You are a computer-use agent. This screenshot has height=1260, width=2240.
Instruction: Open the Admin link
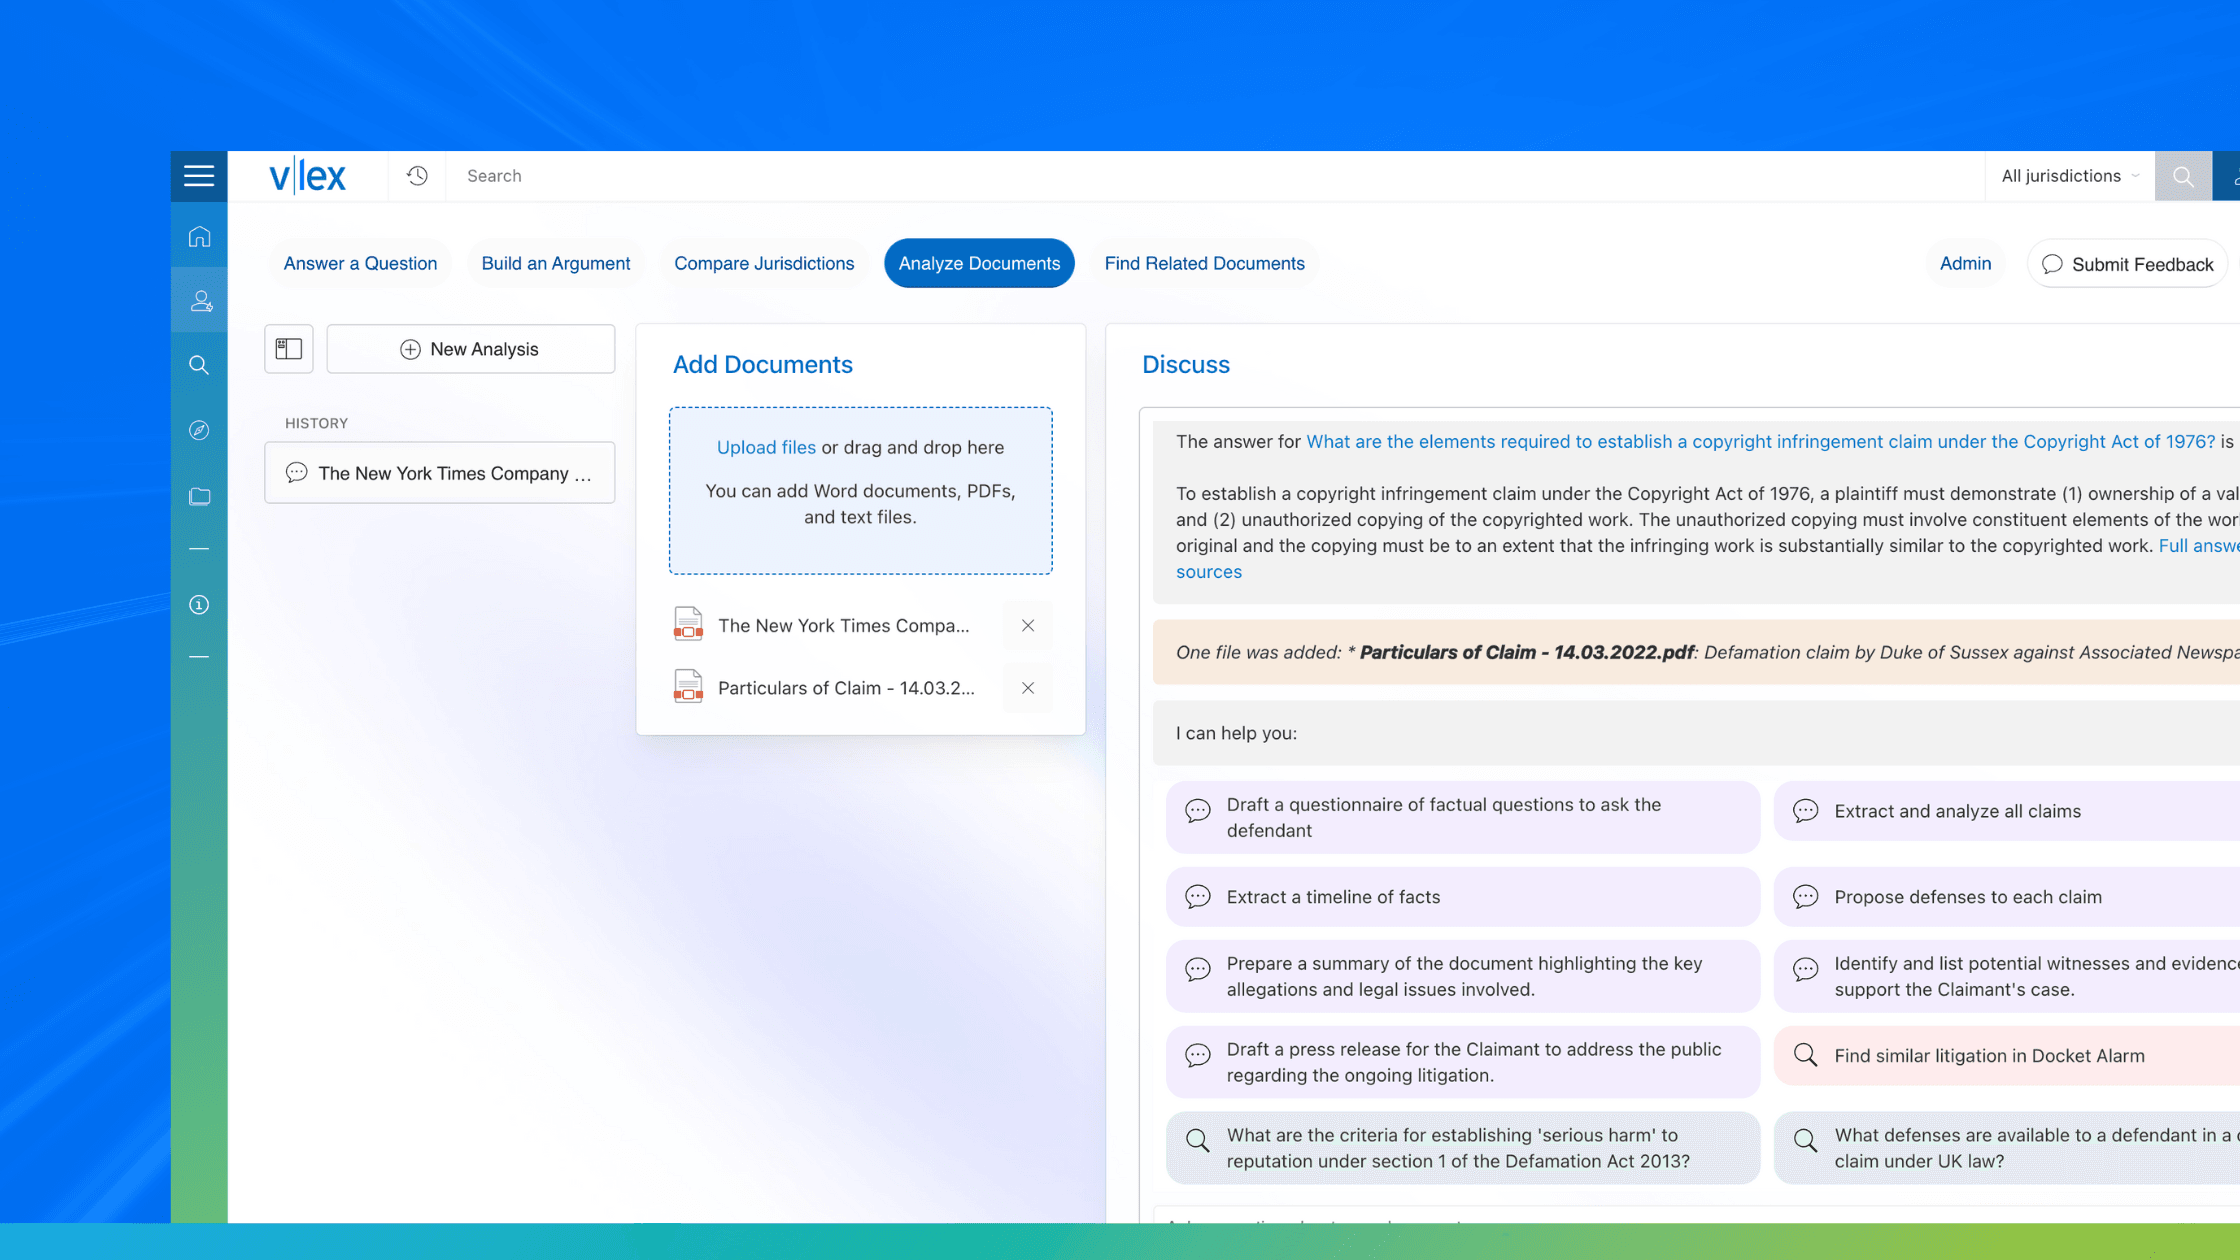pos(1965,263)
